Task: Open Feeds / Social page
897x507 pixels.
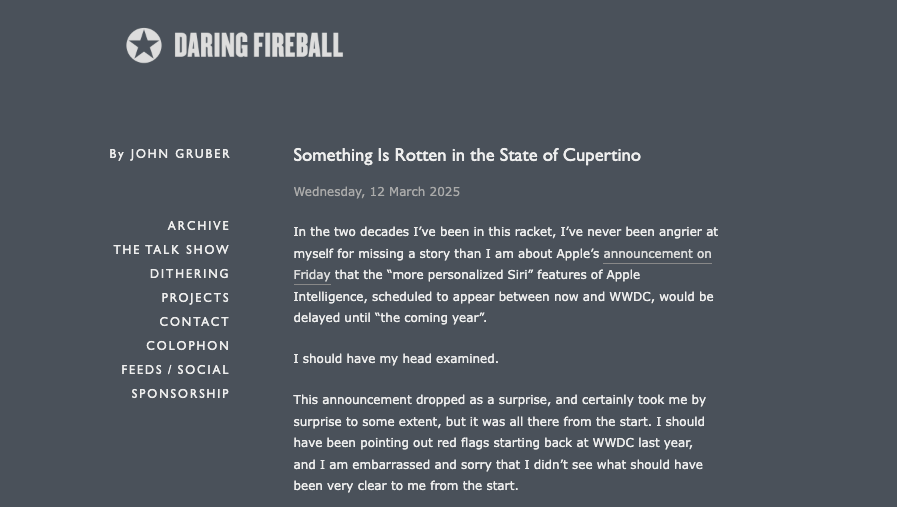Action: (x=175, y=370)
